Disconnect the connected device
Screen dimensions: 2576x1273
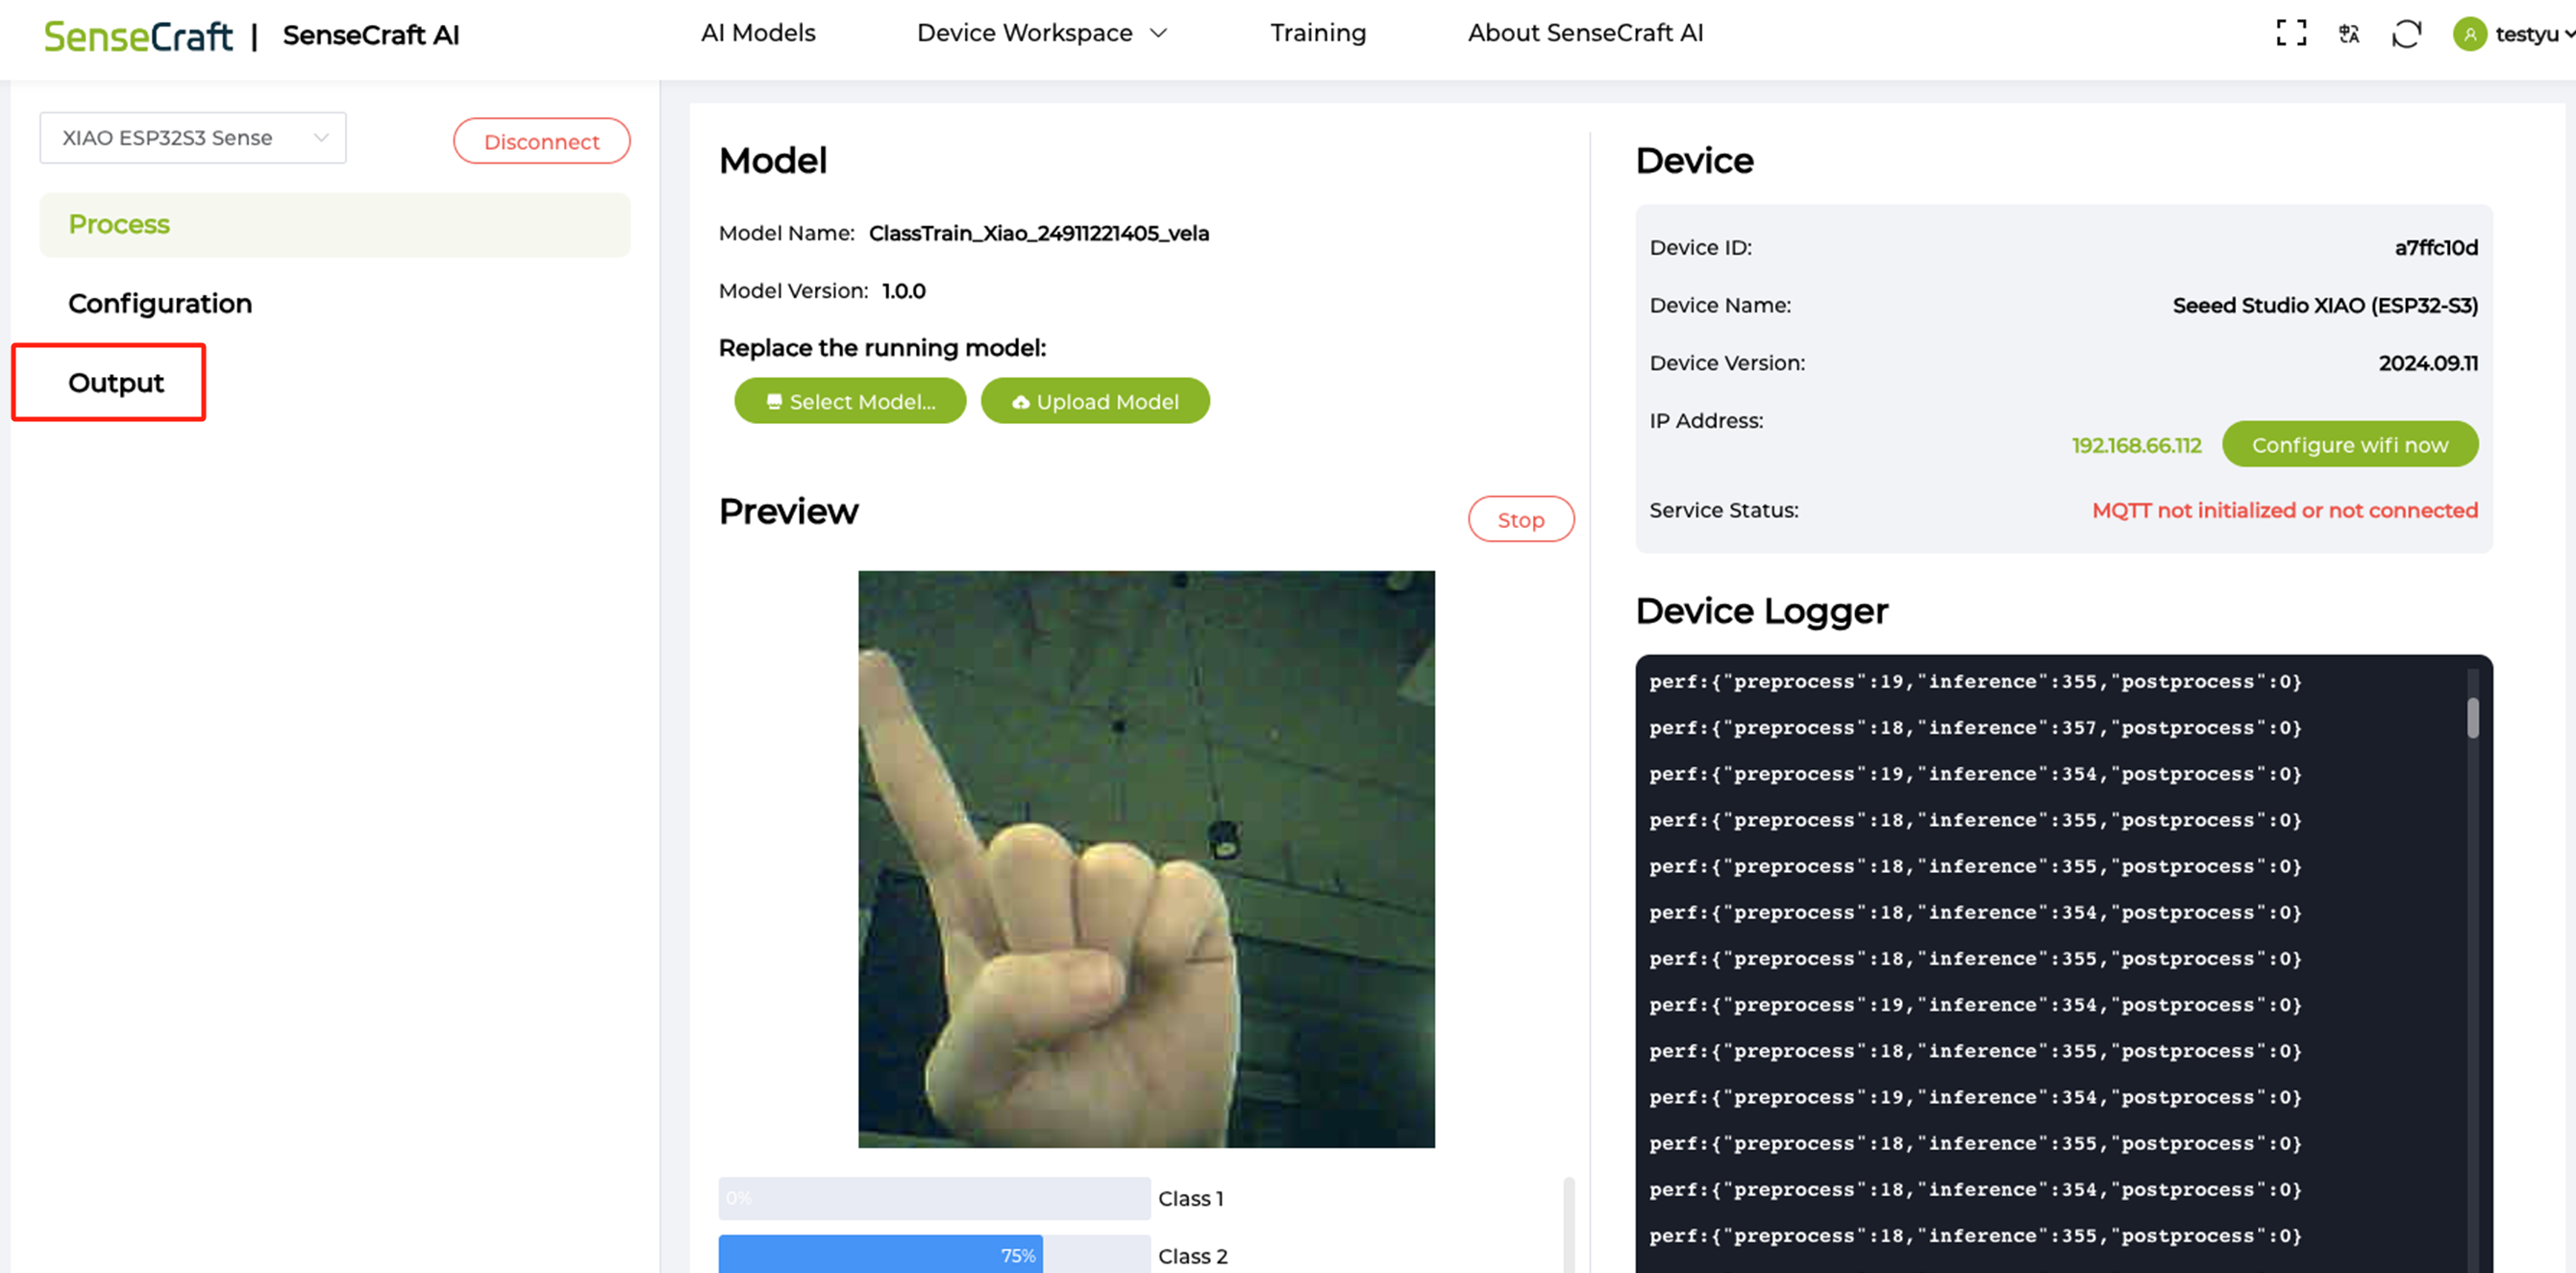coord(541,141)
